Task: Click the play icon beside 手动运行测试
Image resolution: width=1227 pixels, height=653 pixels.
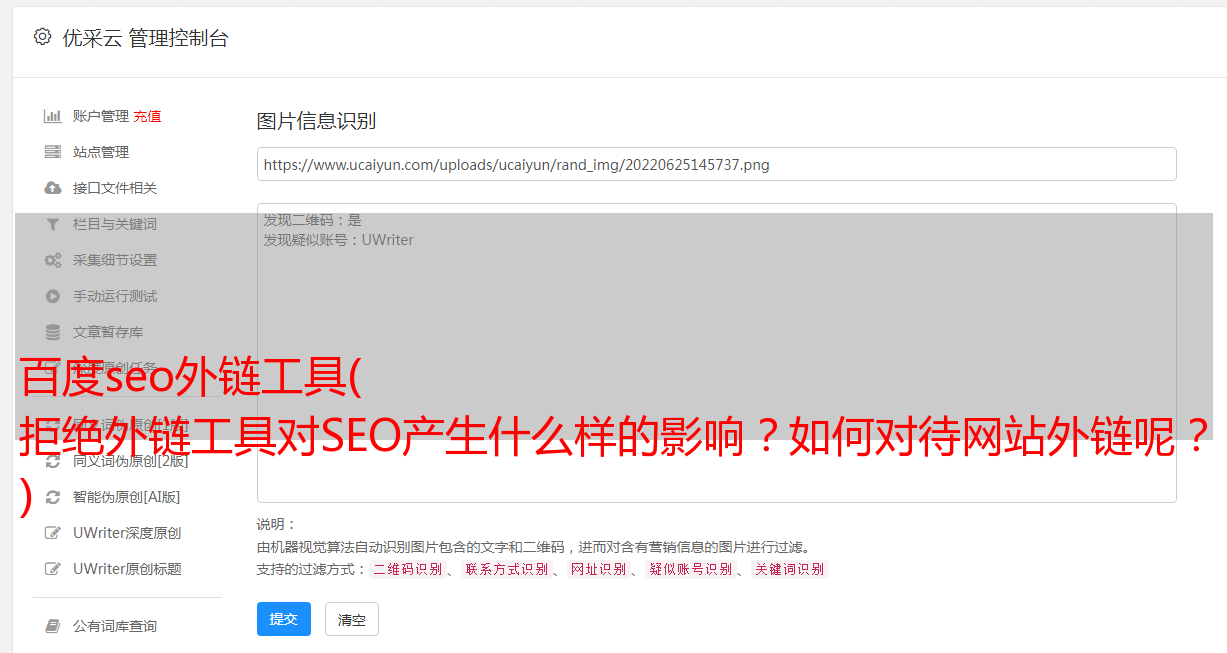Action: click(53, 296)
